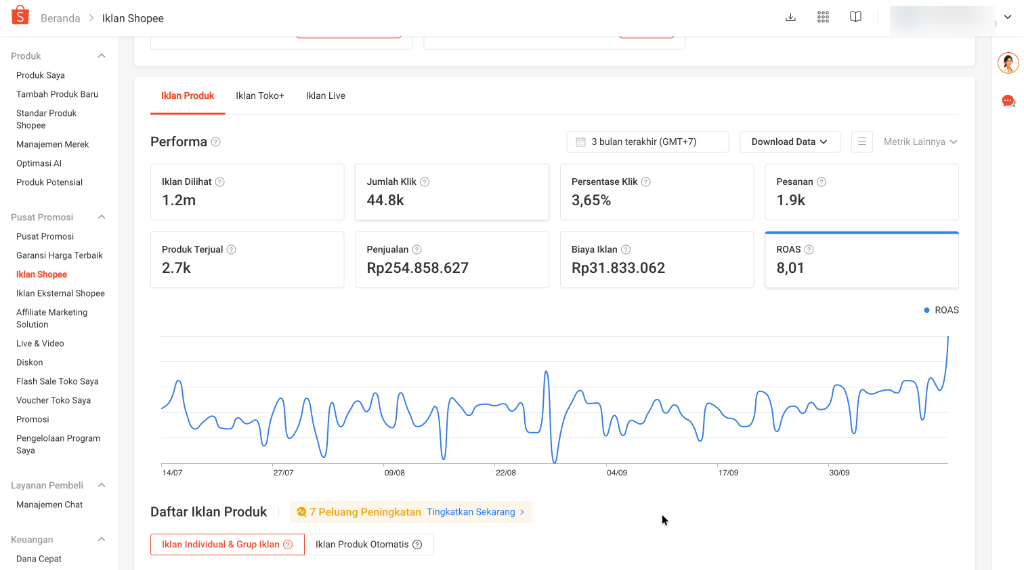Open the Download Data dropdown
Screen dimensions: 1024x570
pos(790,142)
